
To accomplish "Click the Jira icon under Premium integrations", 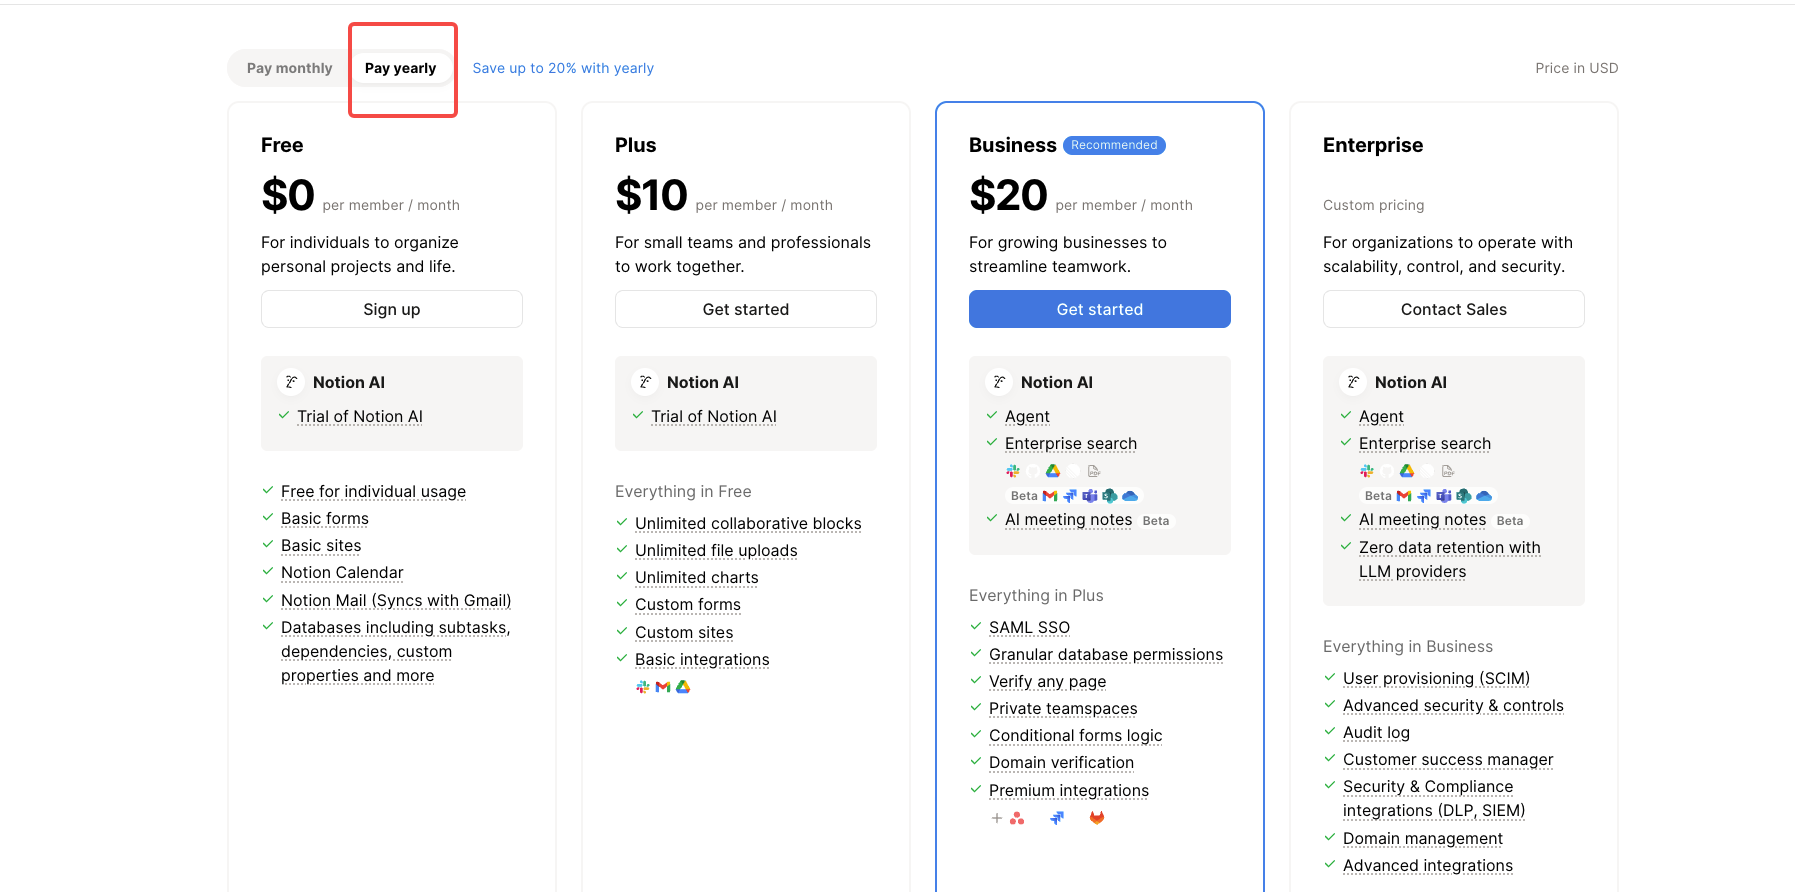I will (x=1057, y=818).
